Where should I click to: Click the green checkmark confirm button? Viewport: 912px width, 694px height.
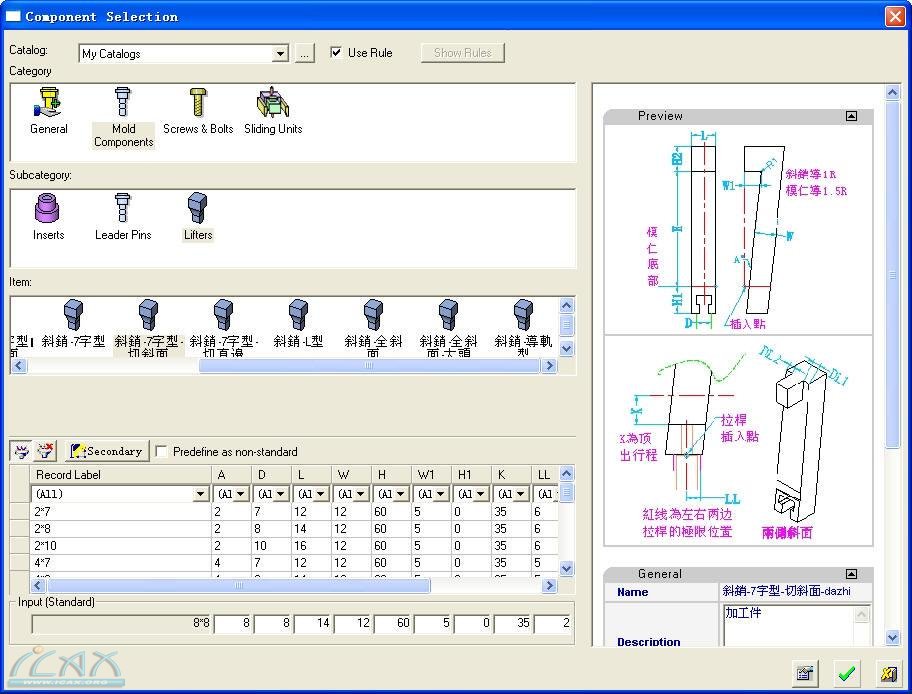click(847, 673)
